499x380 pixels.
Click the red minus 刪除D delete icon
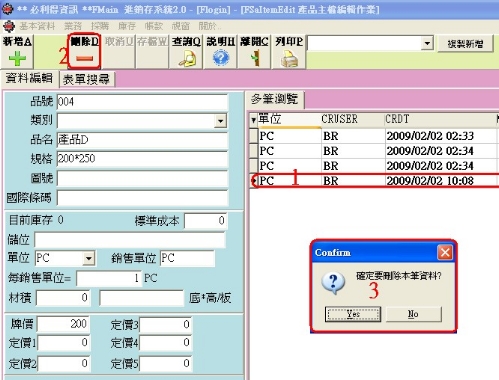(85, 59)
